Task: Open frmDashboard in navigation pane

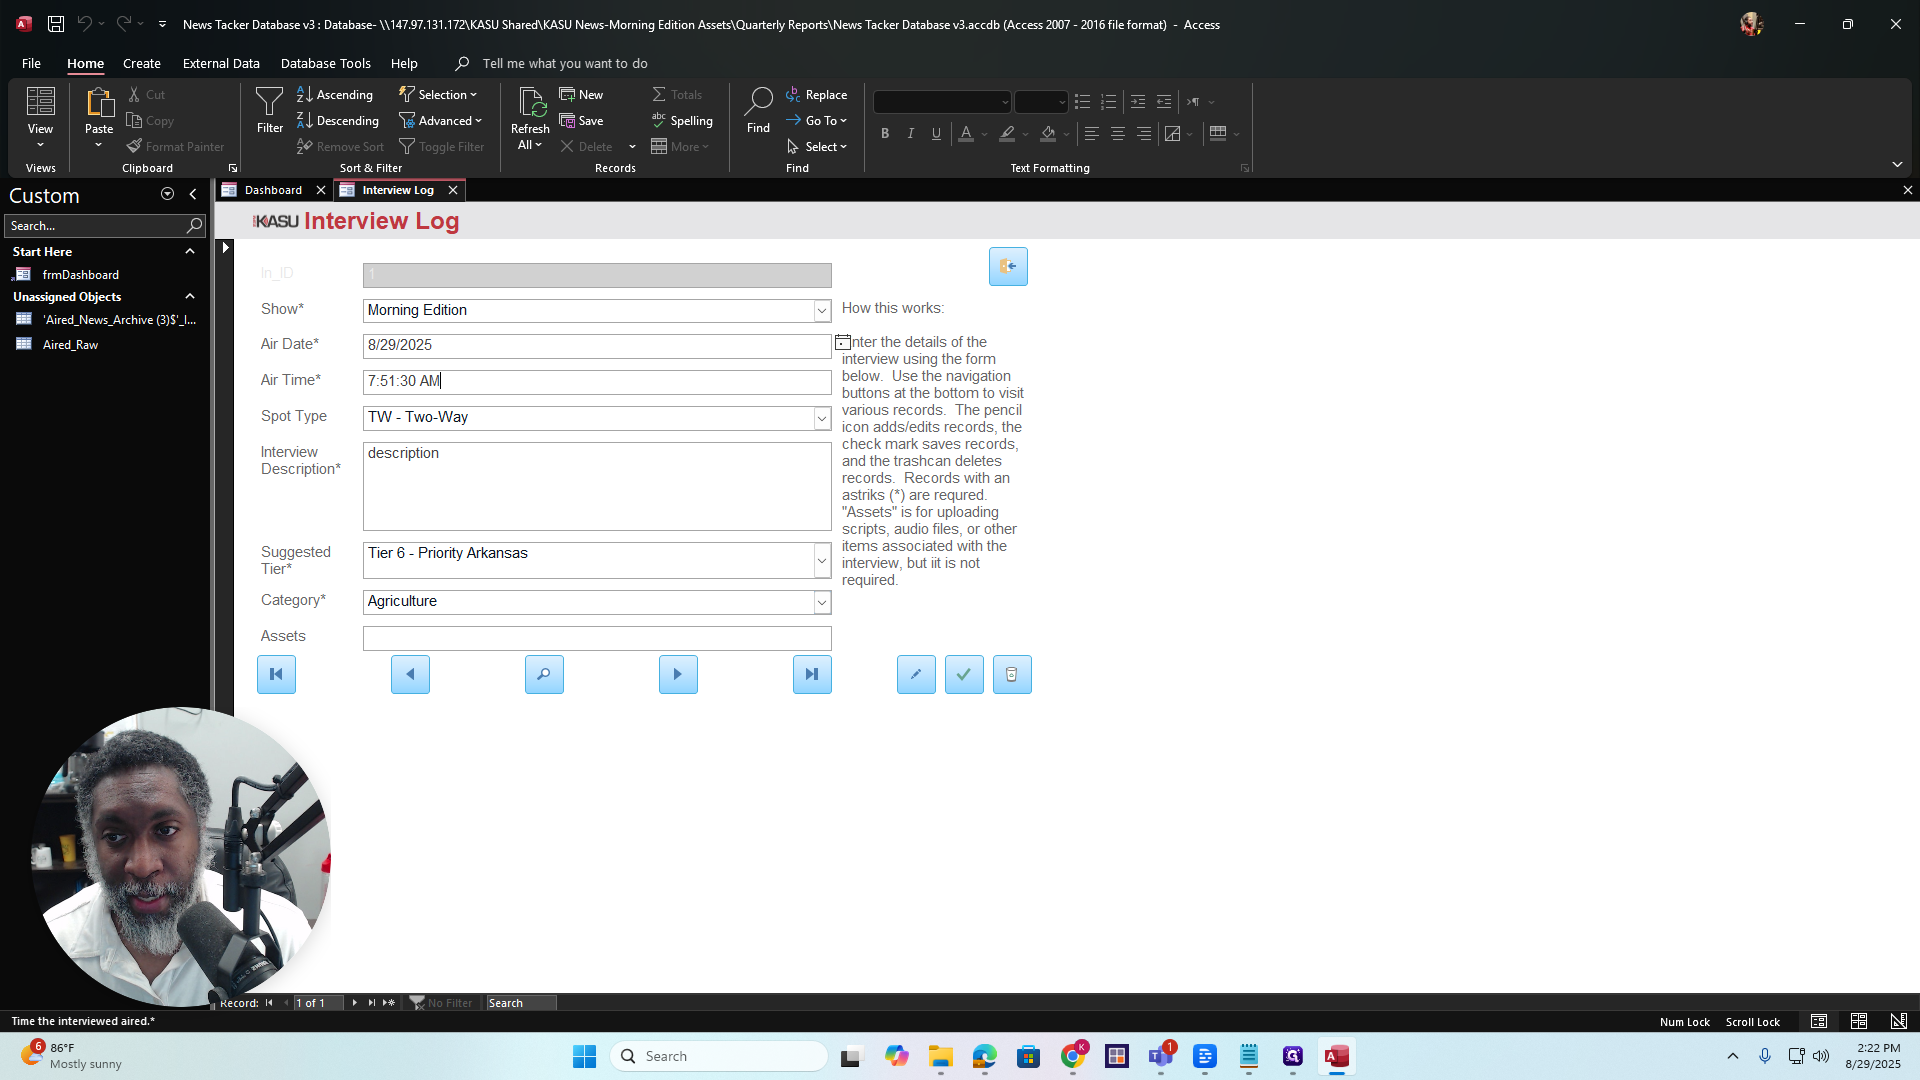Action: [x=80, y=274]
